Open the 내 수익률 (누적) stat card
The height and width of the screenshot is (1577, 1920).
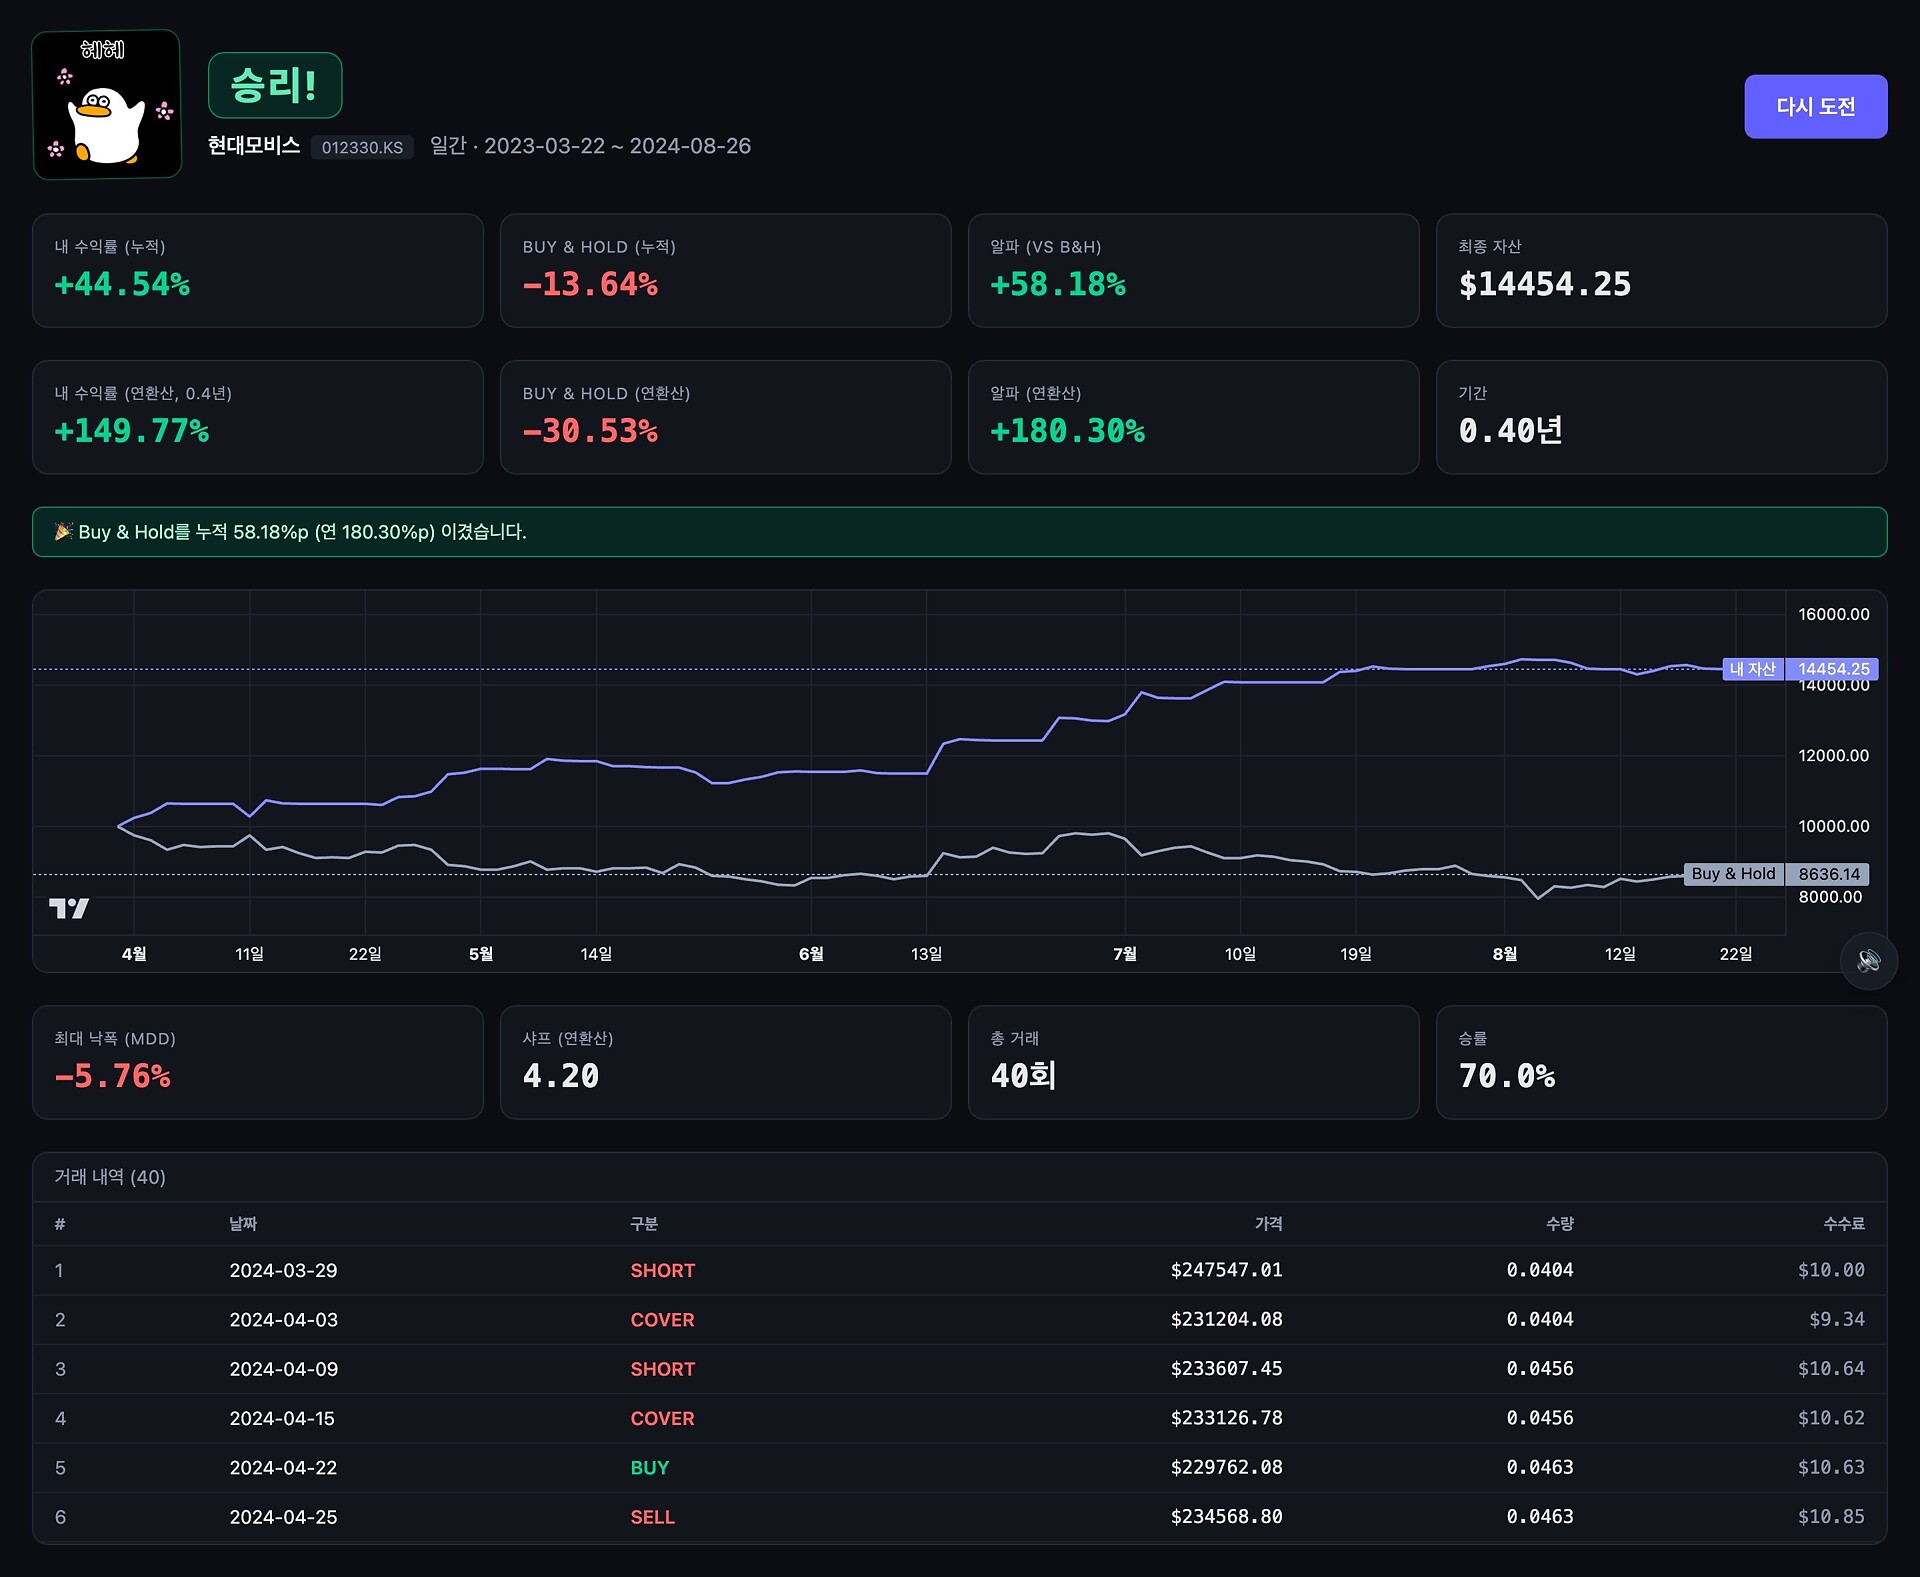point(257,270)
